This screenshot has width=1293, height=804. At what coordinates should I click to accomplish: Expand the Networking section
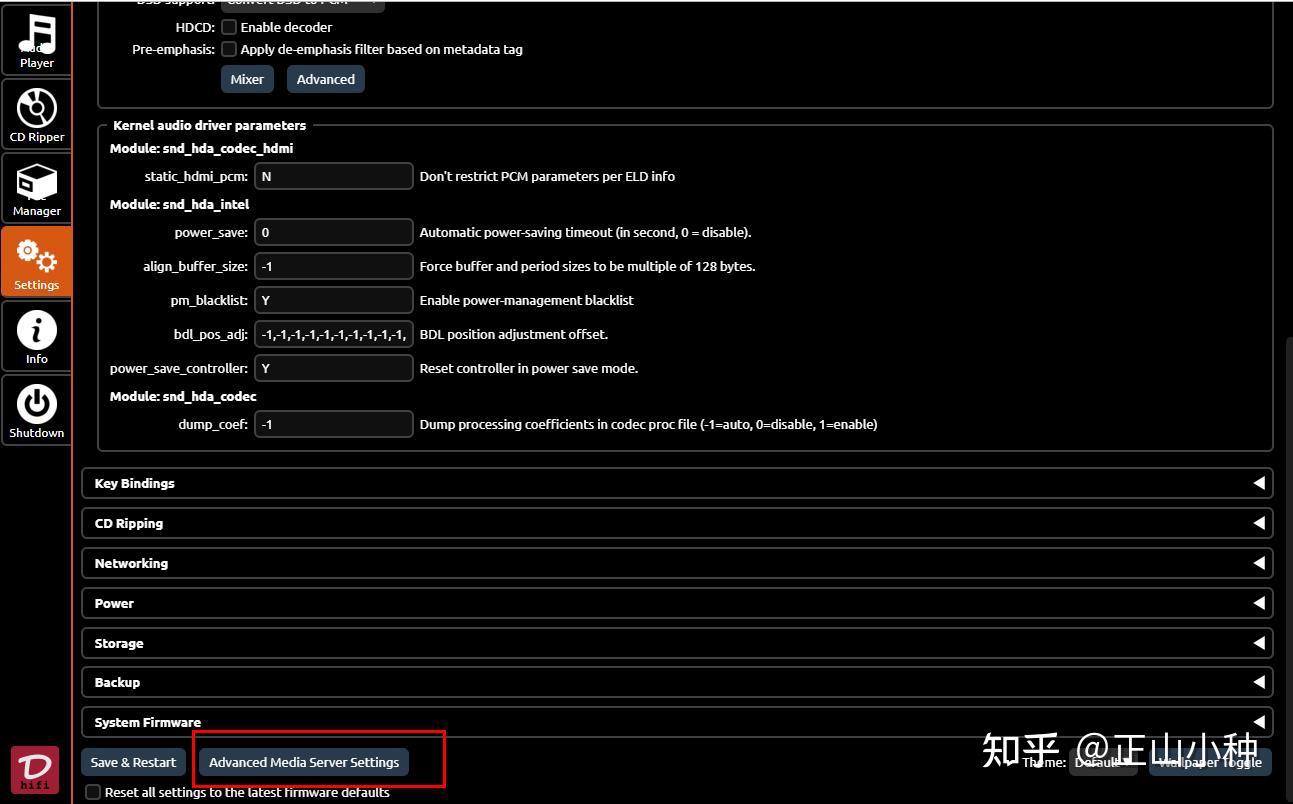click(676, 563)
